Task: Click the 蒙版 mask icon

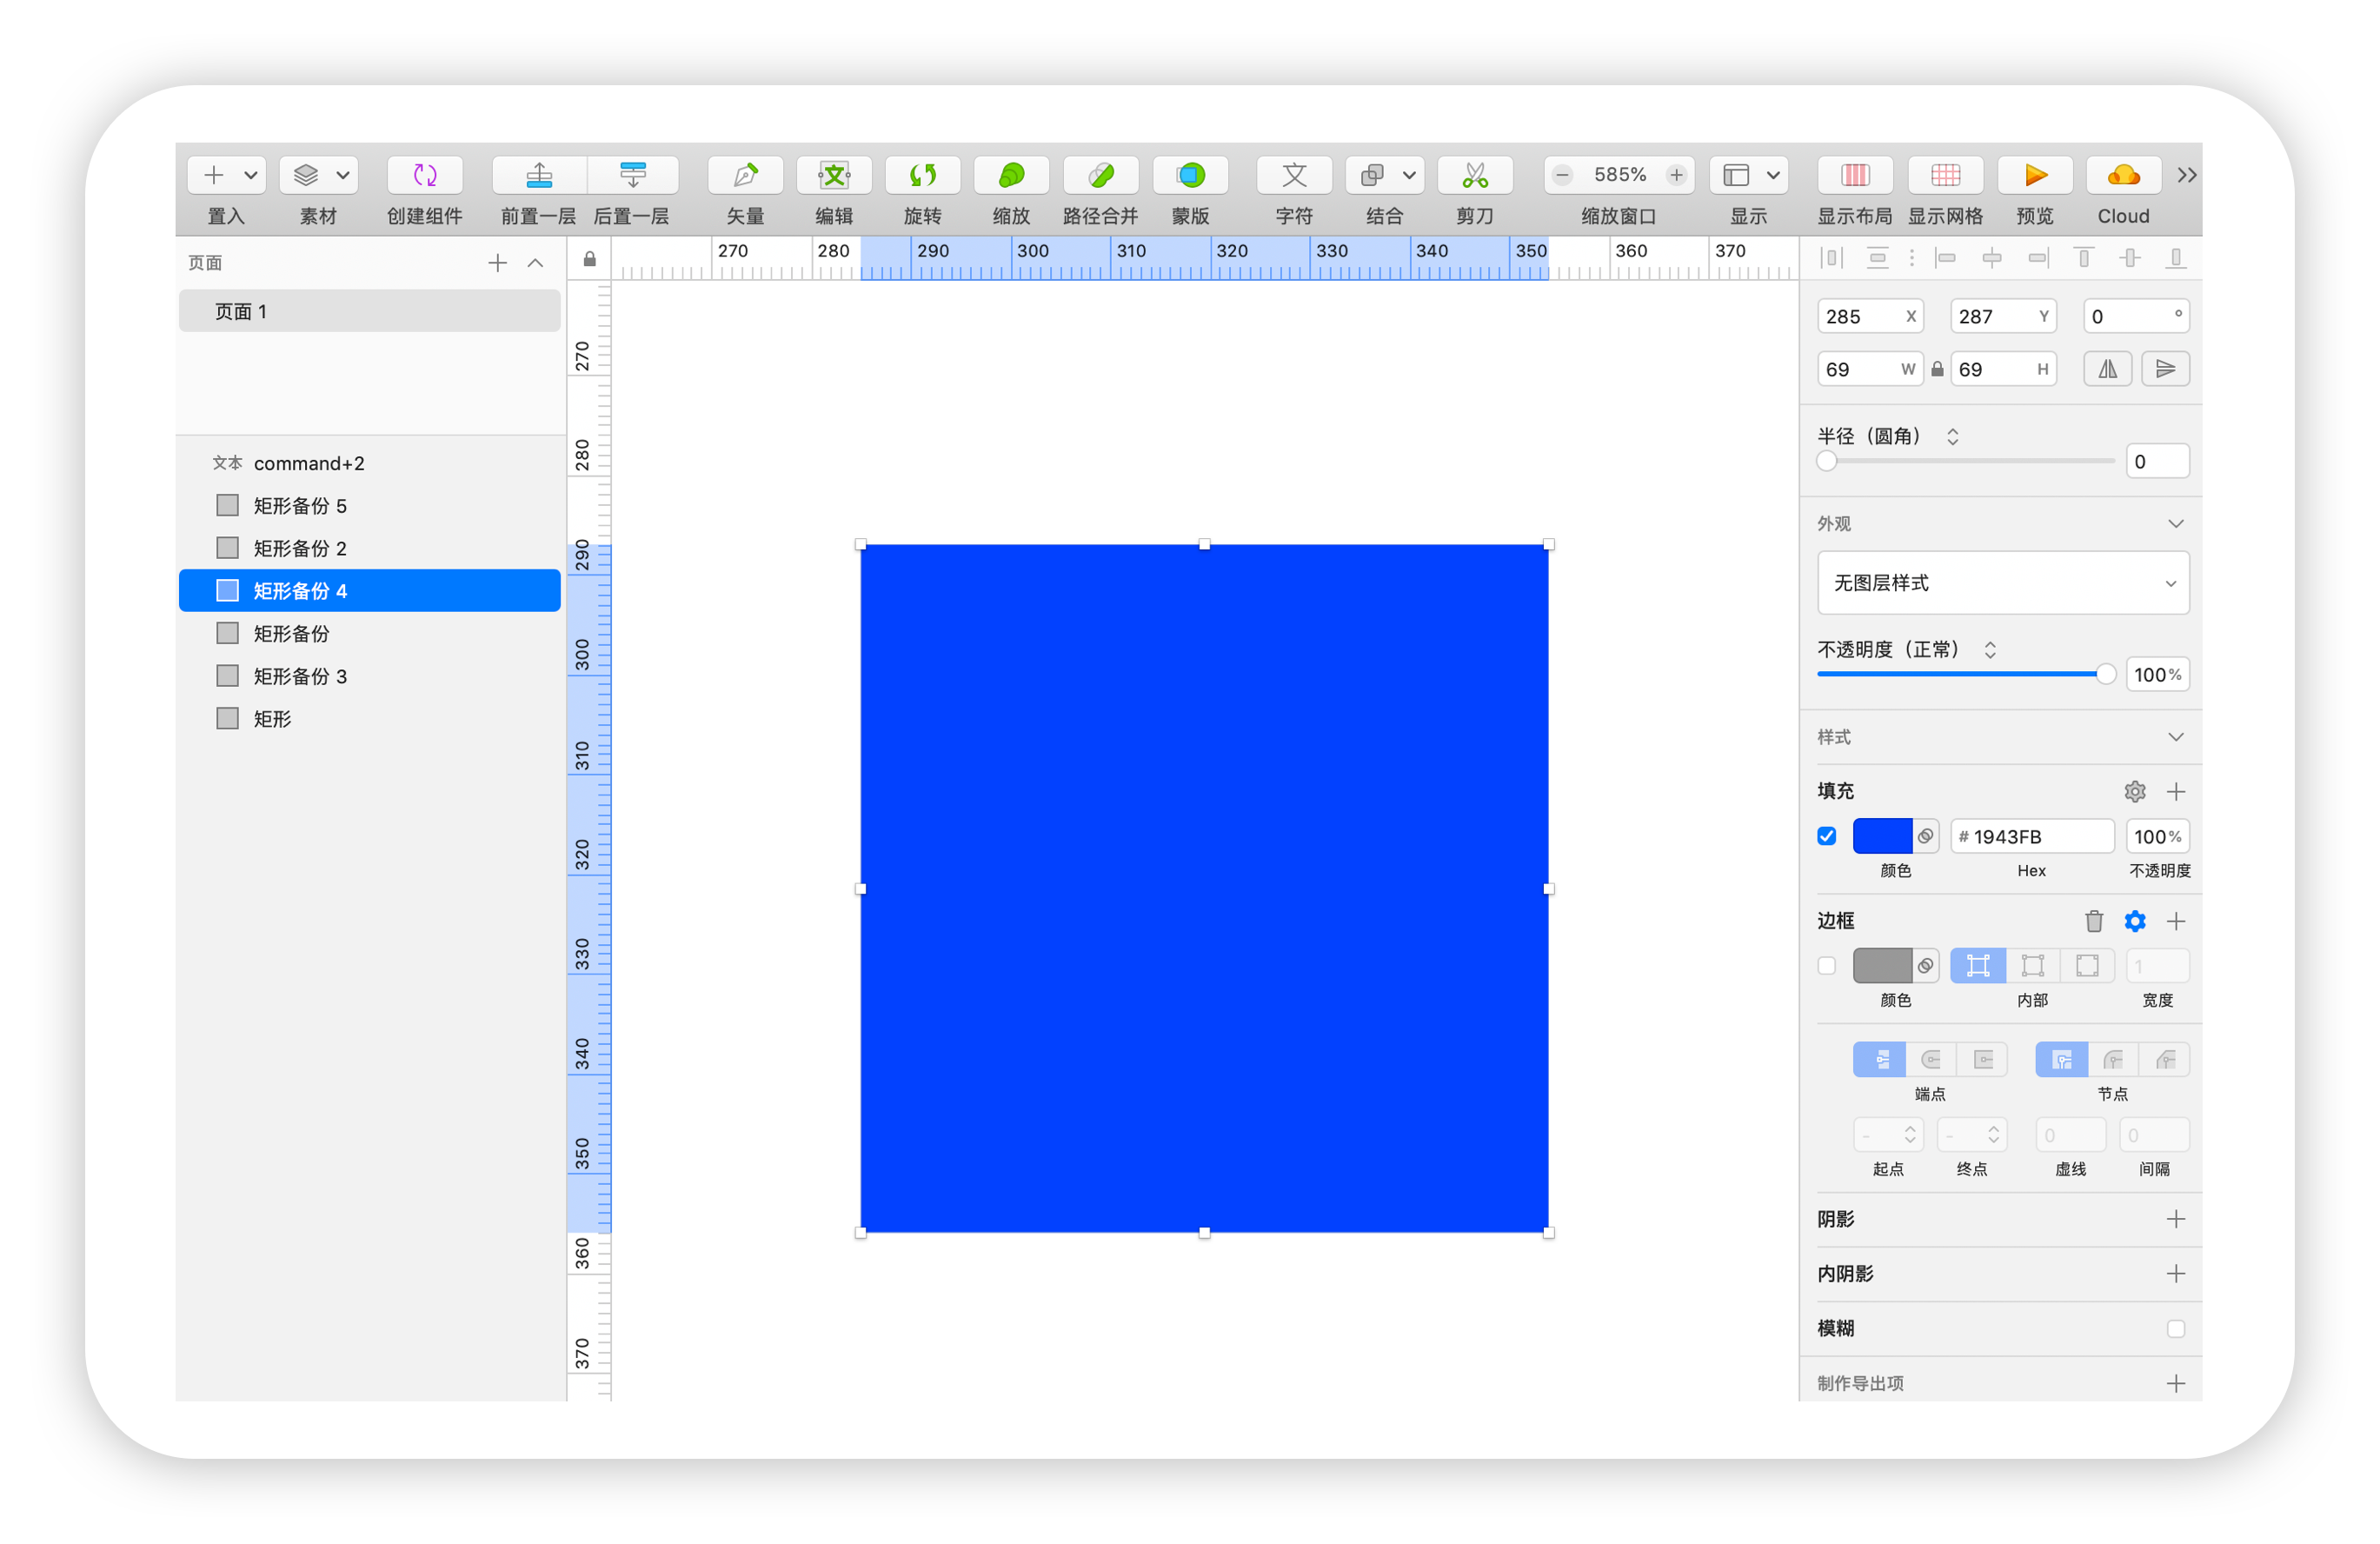Action: [1190, 176]
